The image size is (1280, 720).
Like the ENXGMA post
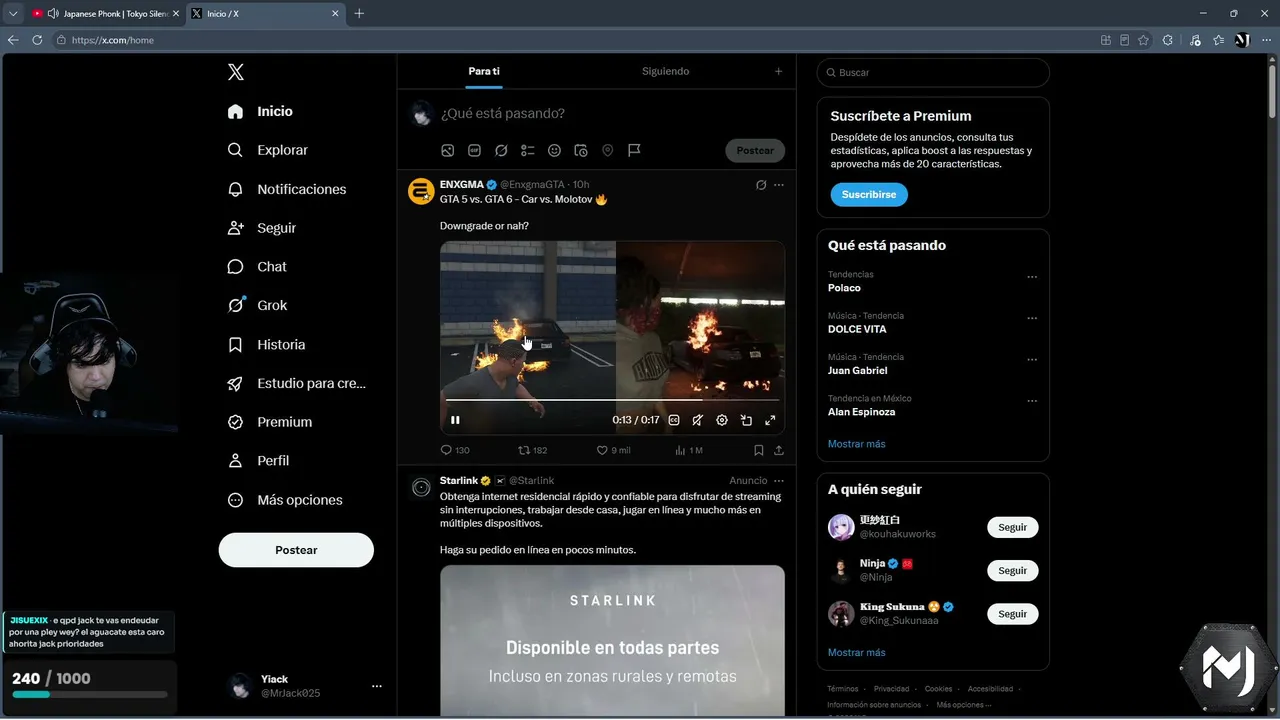(613, 450)
